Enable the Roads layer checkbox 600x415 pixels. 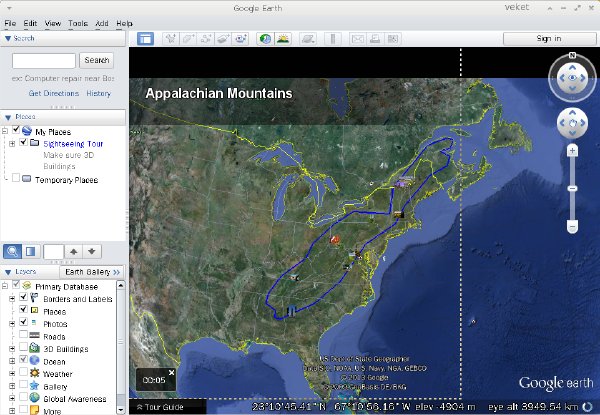point(23,334)
